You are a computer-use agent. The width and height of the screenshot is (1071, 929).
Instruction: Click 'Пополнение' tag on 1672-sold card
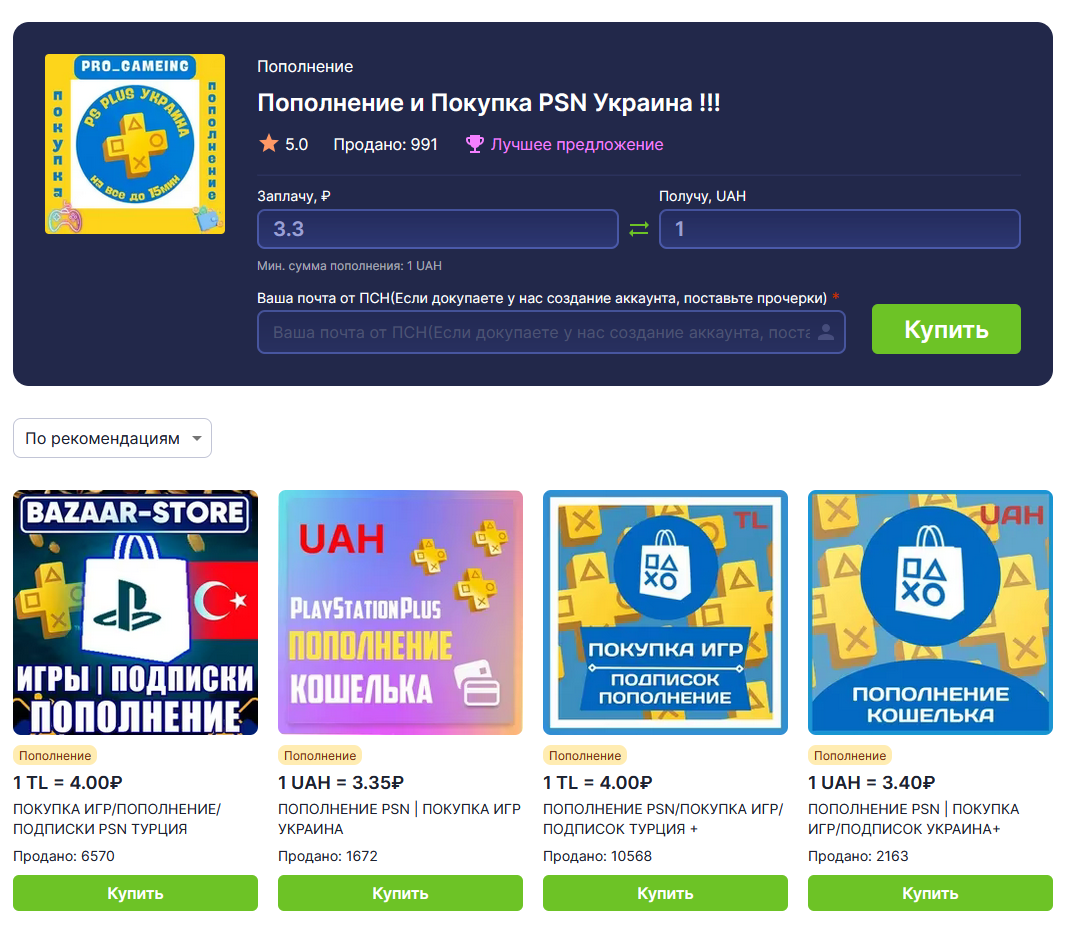tap(320, 755)
